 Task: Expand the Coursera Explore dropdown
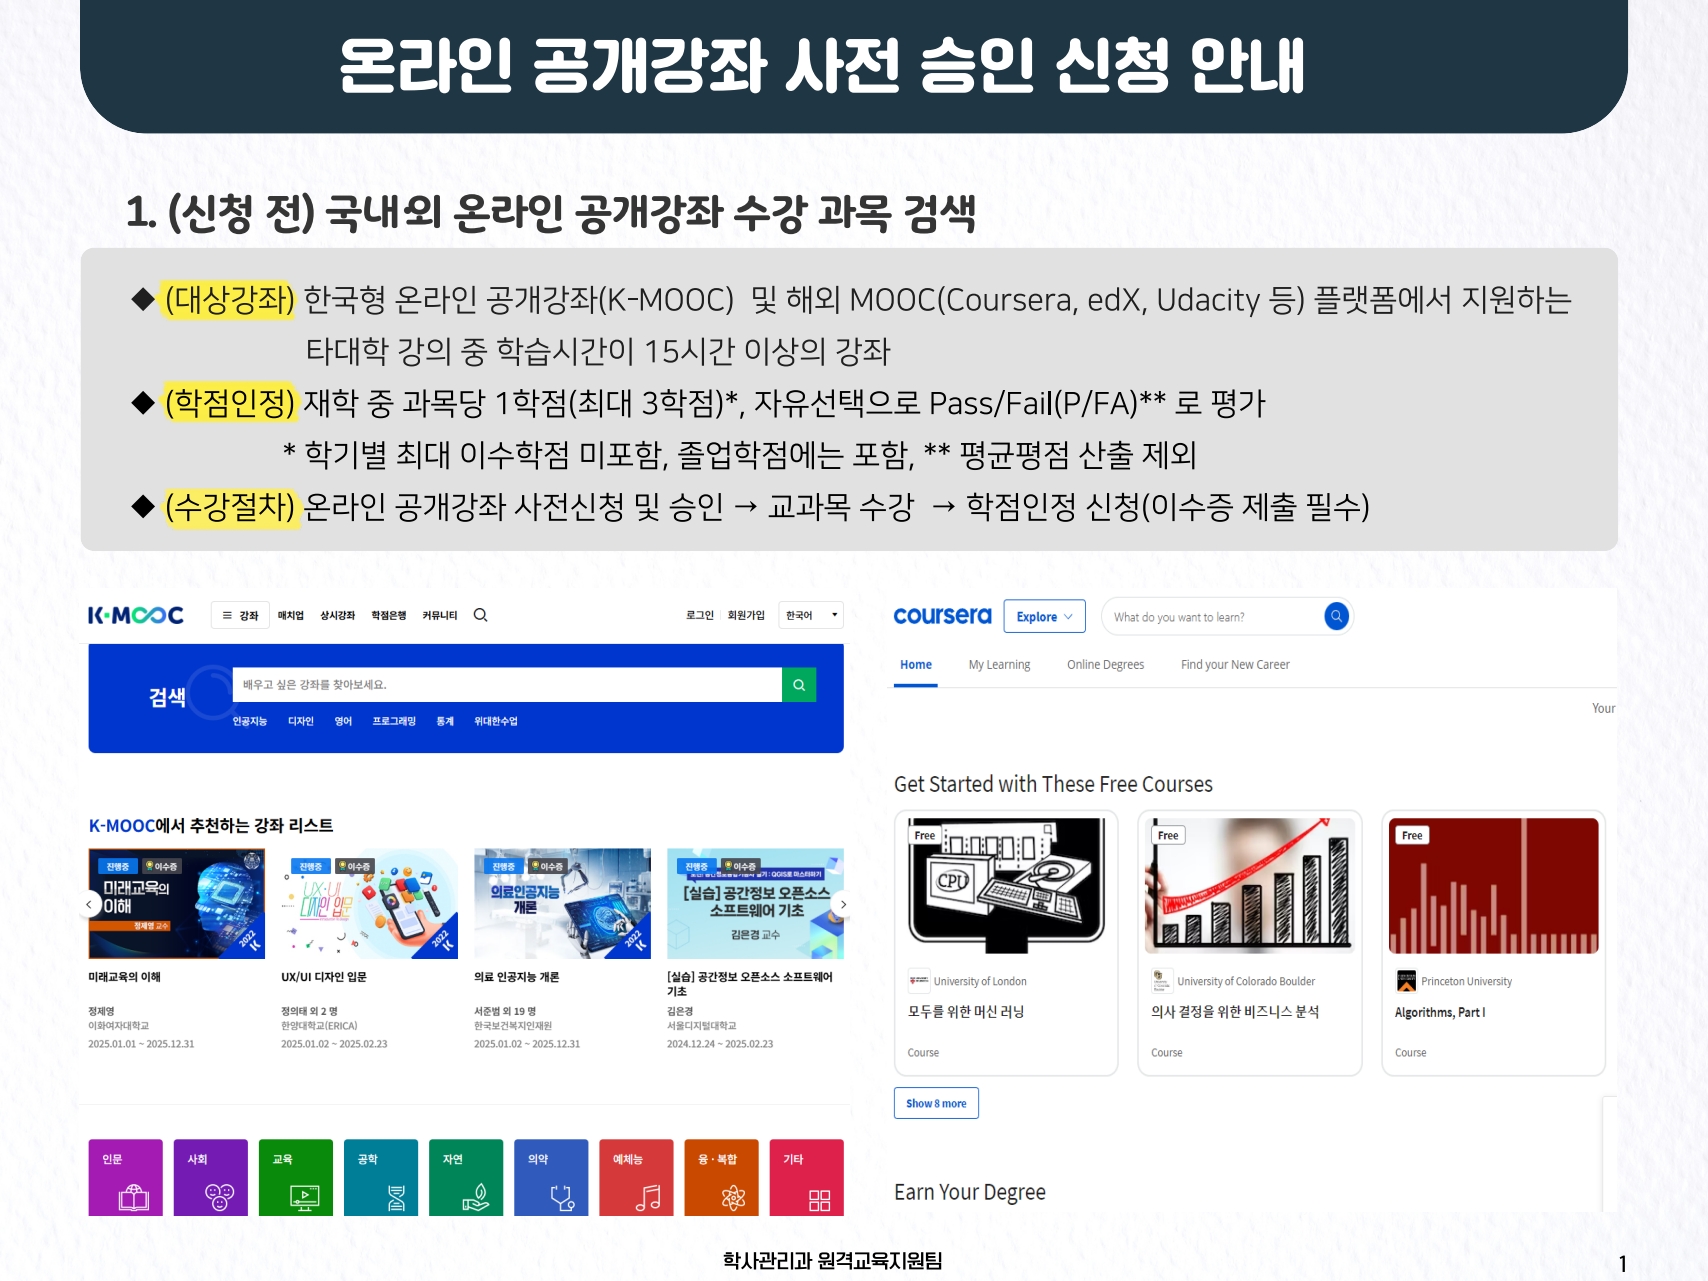(1044, 617)
